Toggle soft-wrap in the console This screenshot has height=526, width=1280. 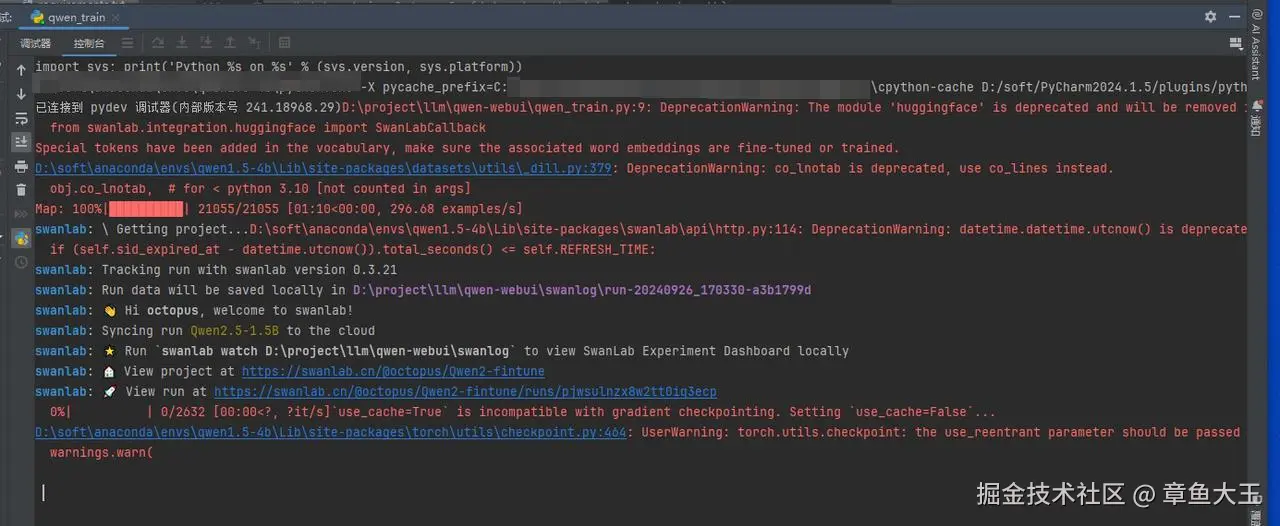point(21,118)
